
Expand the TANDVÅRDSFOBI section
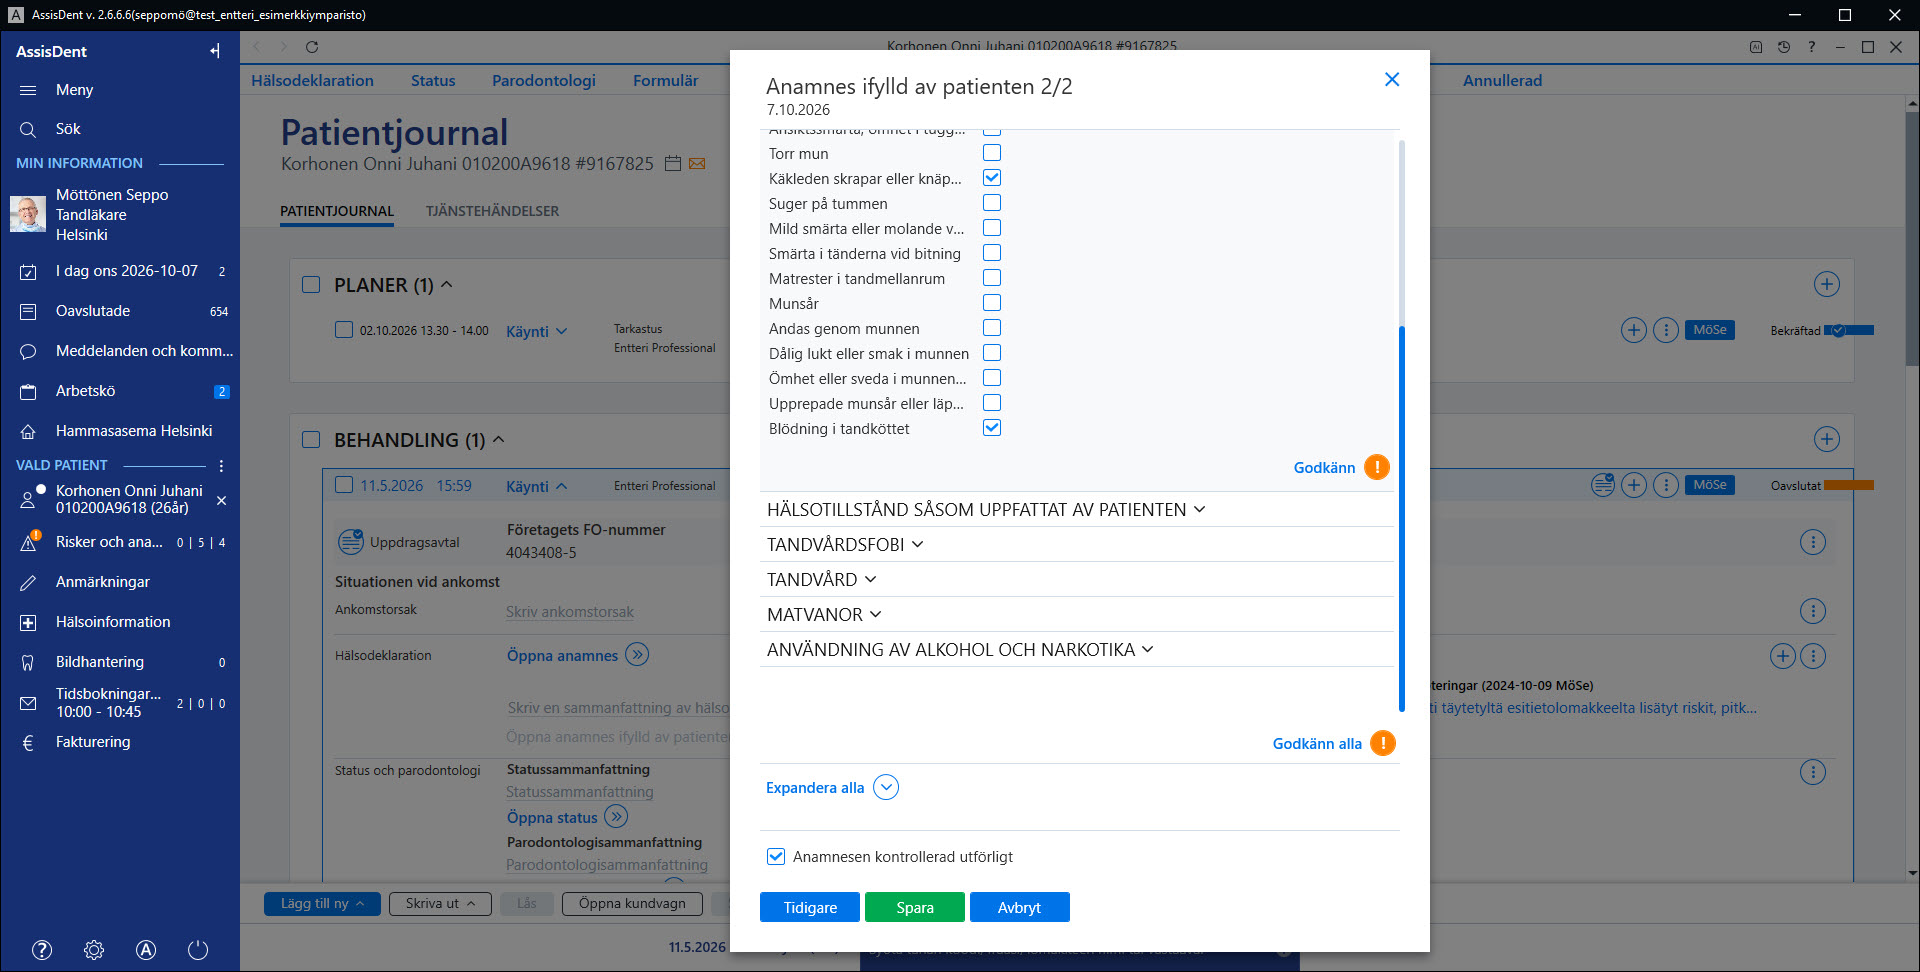[x=845, y=544]
